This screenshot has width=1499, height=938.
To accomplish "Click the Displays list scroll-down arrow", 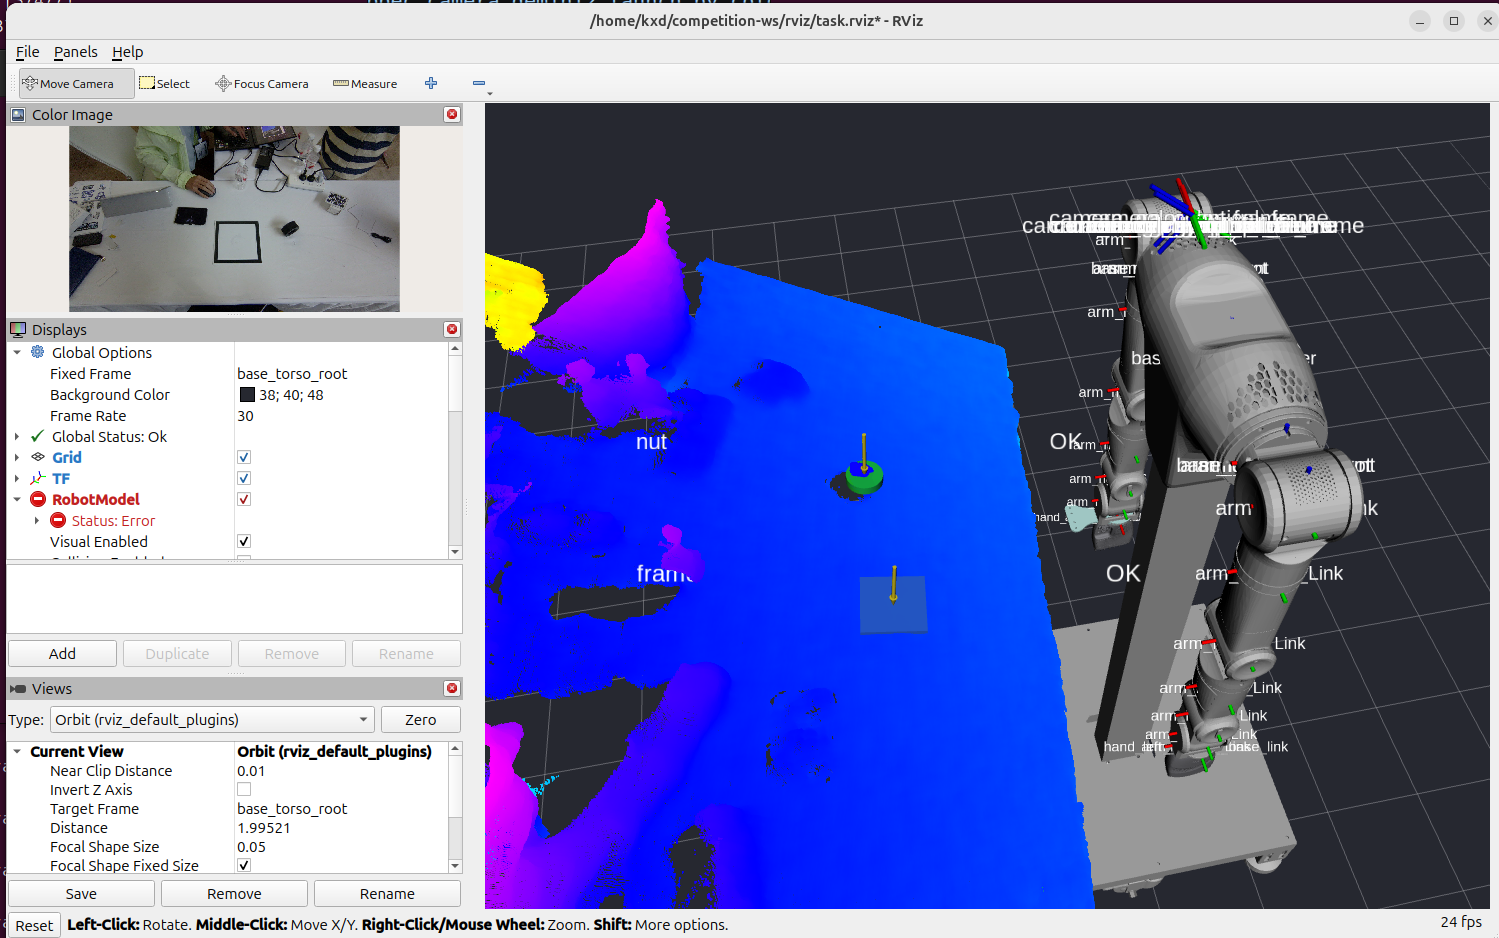I will click(455, 552).
